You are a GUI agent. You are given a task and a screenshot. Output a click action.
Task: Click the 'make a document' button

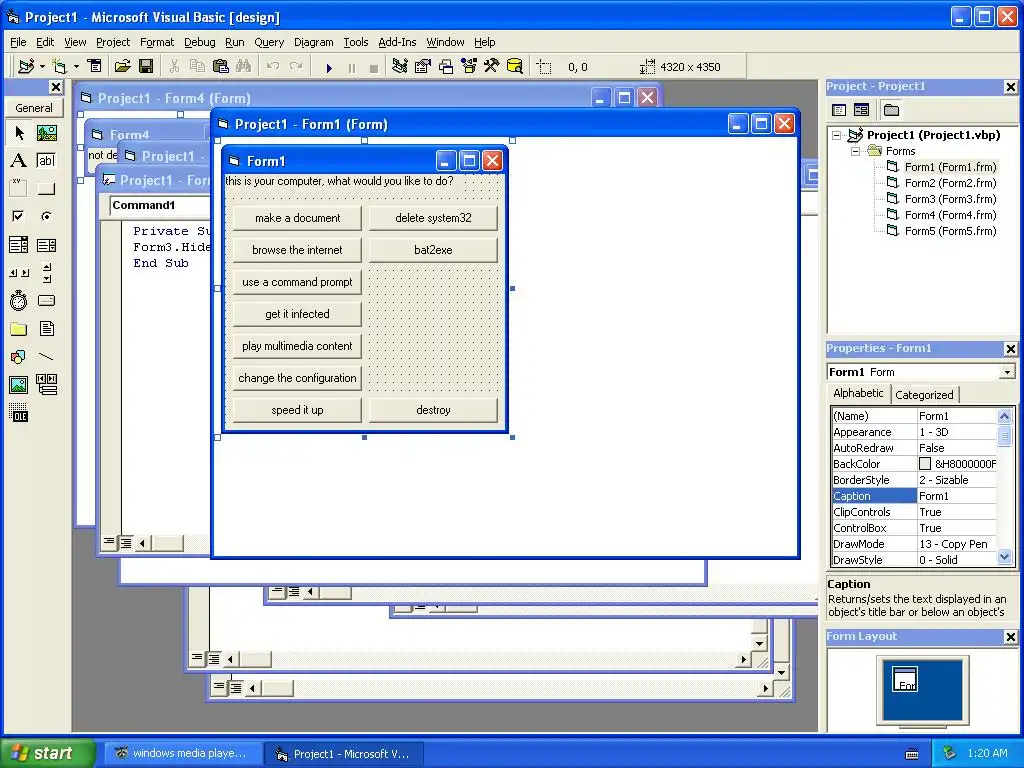click(x=297, y=218)
